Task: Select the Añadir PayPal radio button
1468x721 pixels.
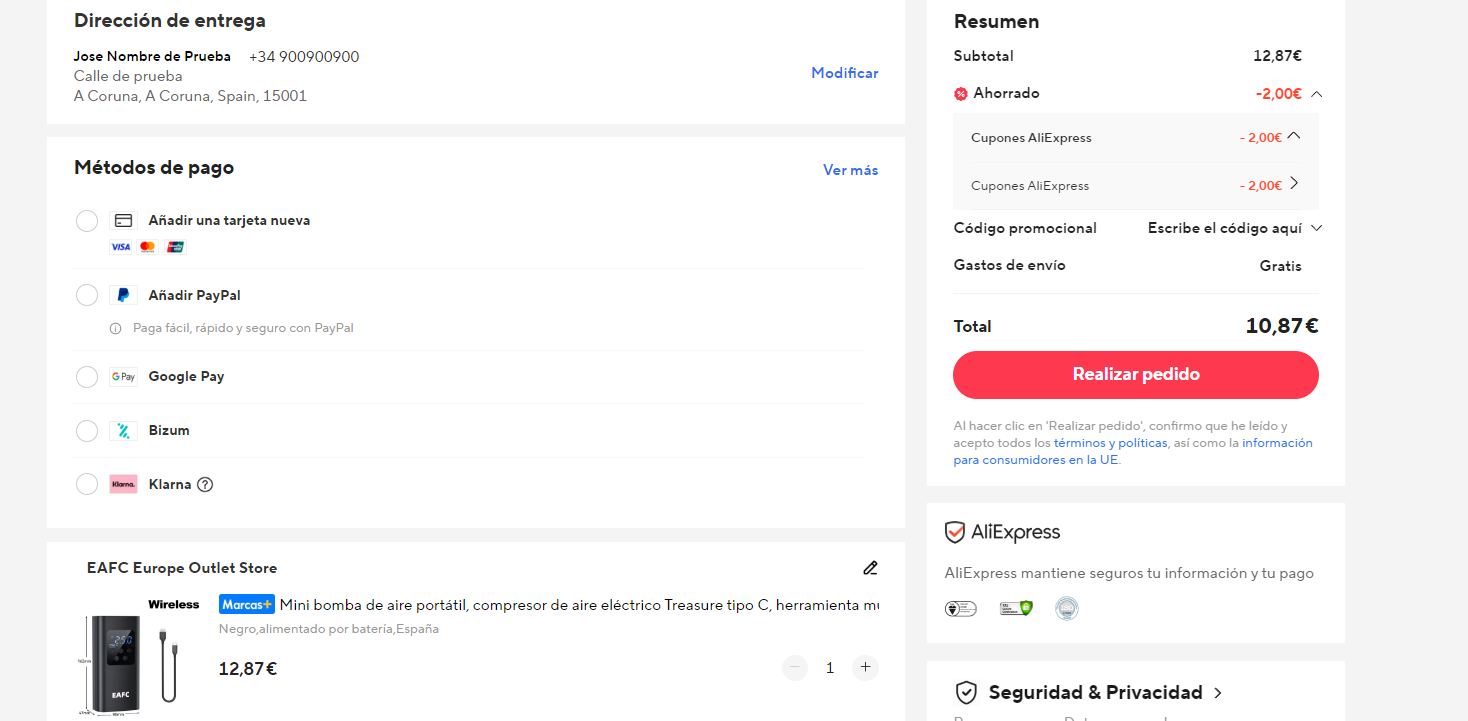Action: point(87,295)
